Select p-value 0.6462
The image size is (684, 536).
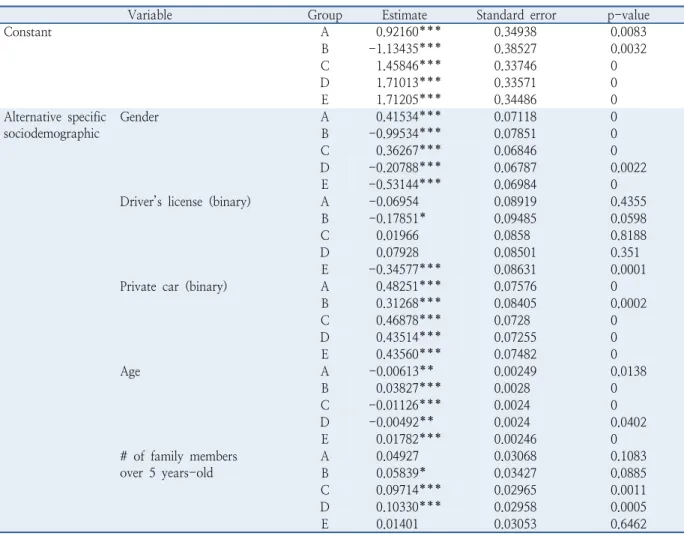[x=628, y=524]
